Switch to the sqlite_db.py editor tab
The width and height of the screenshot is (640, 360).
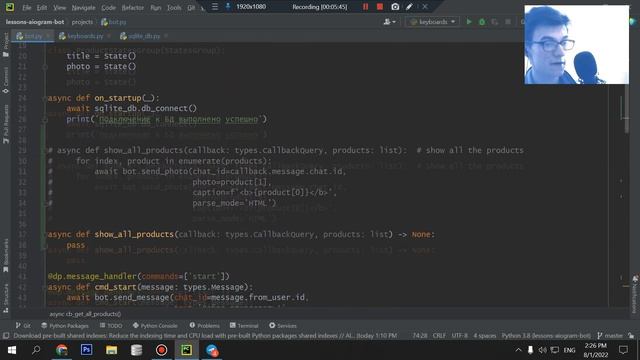click(144, 36)
